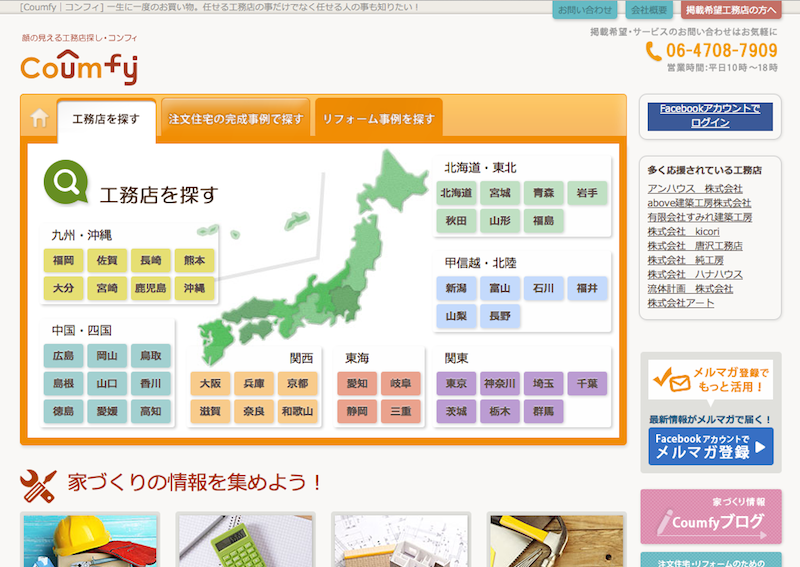Open link 株式会社 純工房
The height and width of the screenshot is (567, 800).
click(x=685, y=260)
